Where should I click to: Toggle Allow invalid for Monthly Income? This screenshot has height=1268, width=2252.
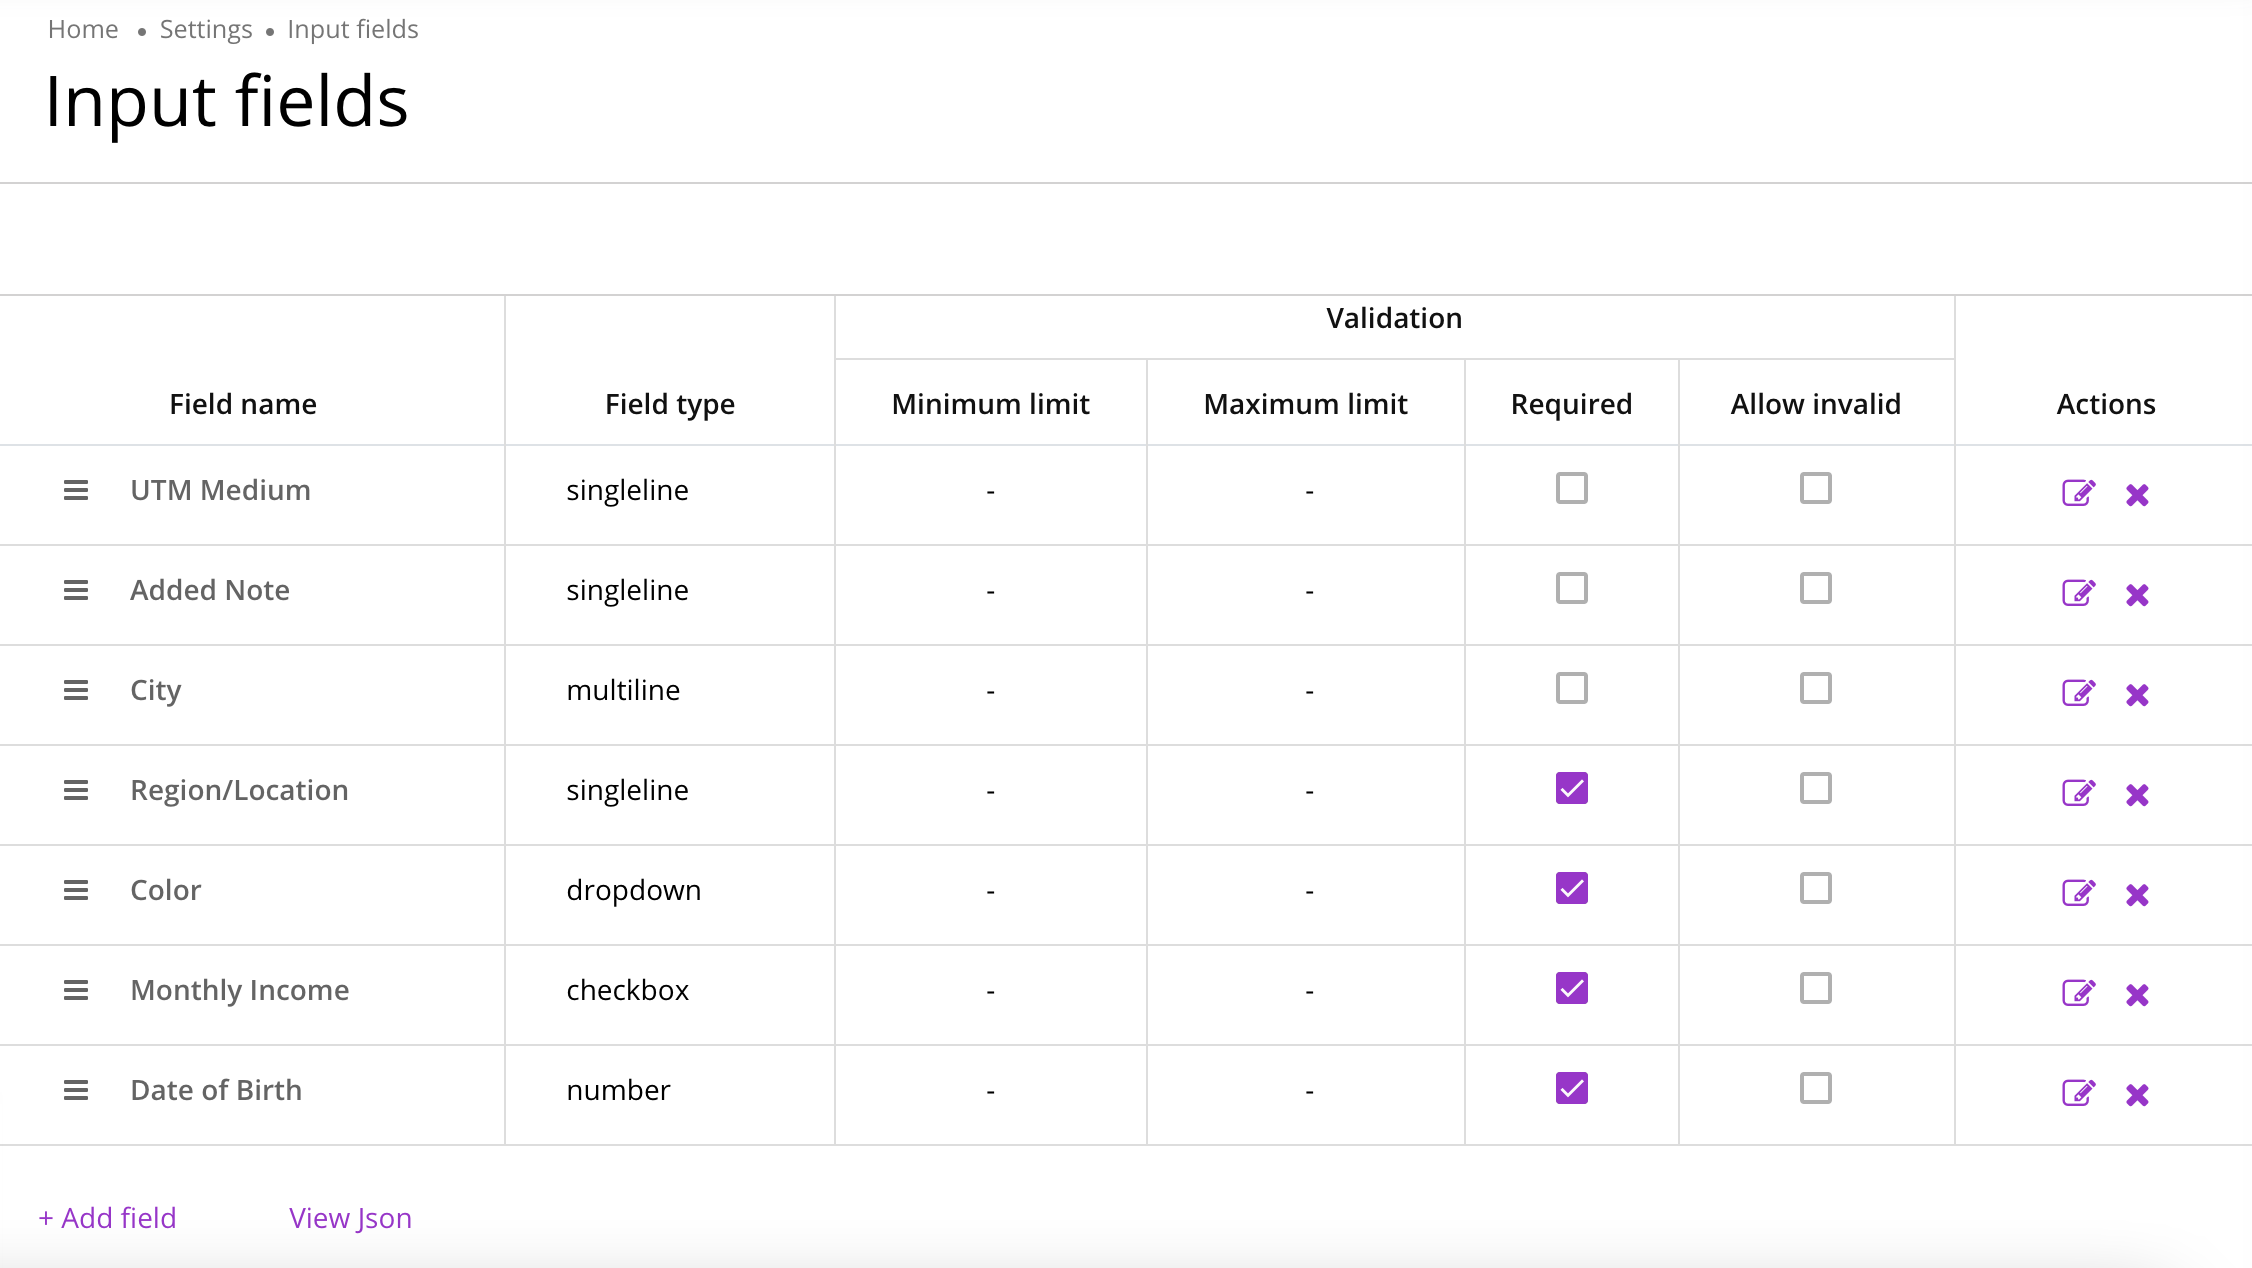click(1815, 988)
